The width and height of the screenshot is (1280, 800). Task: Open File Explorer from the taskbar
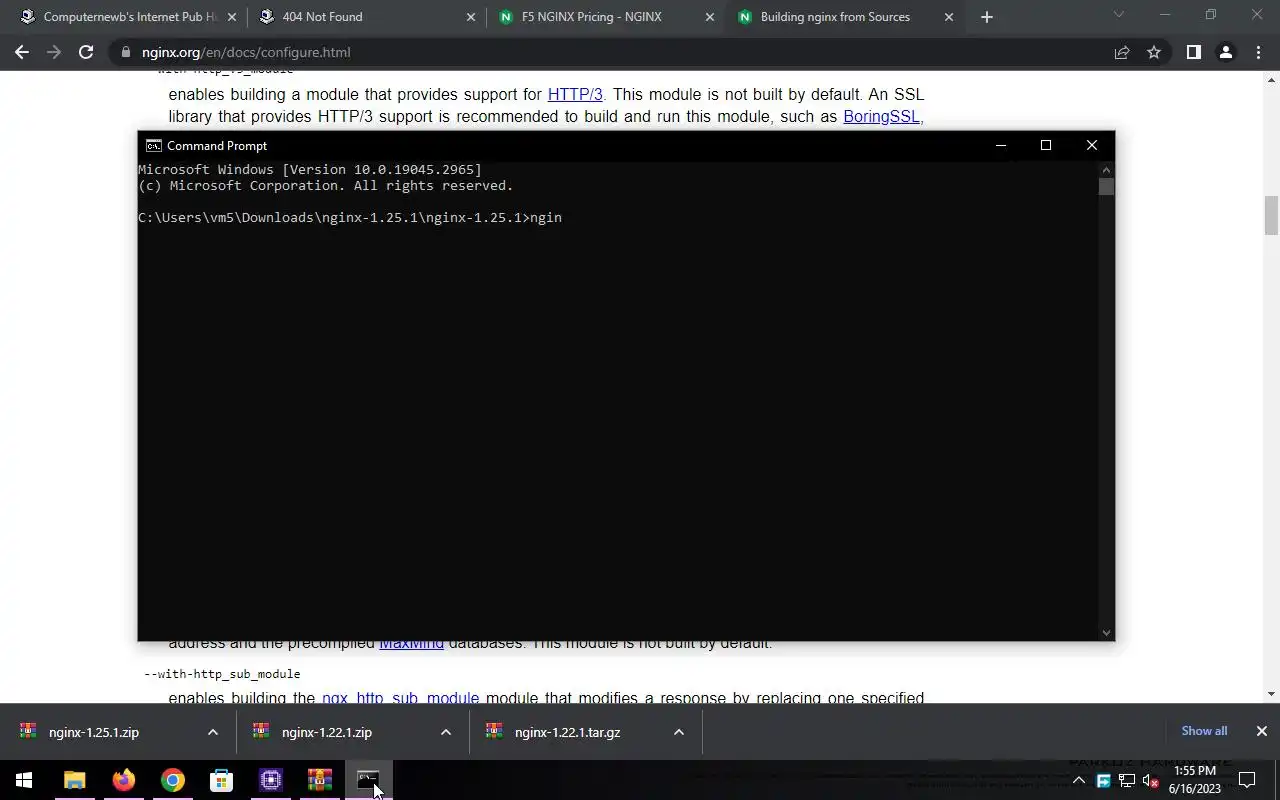[74, 780]
